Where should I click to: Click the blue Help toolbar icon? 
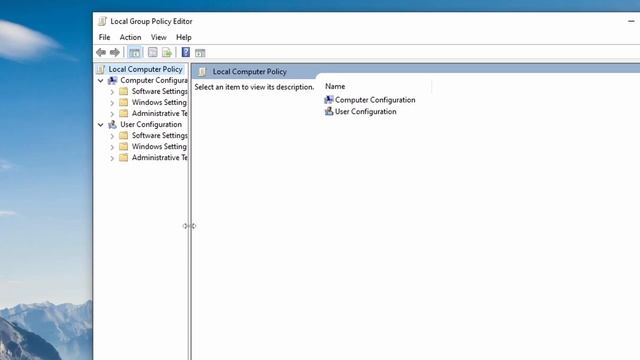tap(186, 52)
